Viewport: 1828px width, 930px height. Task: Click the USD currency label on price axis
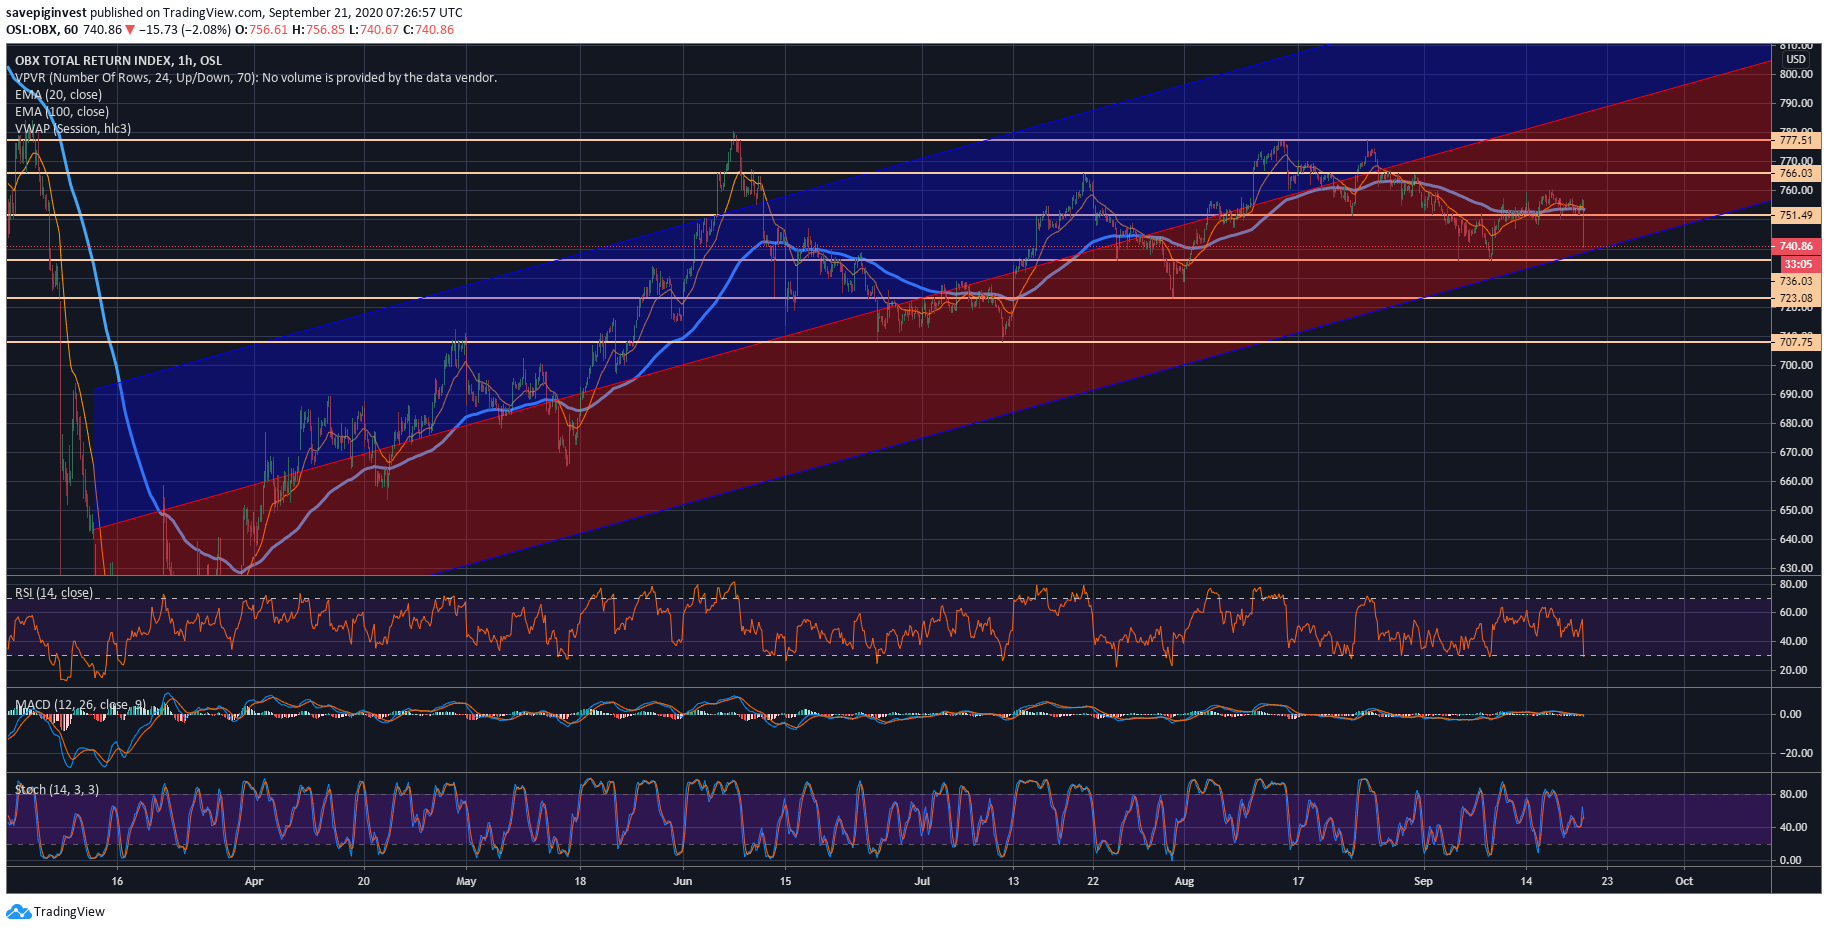tap(1796, 60)
